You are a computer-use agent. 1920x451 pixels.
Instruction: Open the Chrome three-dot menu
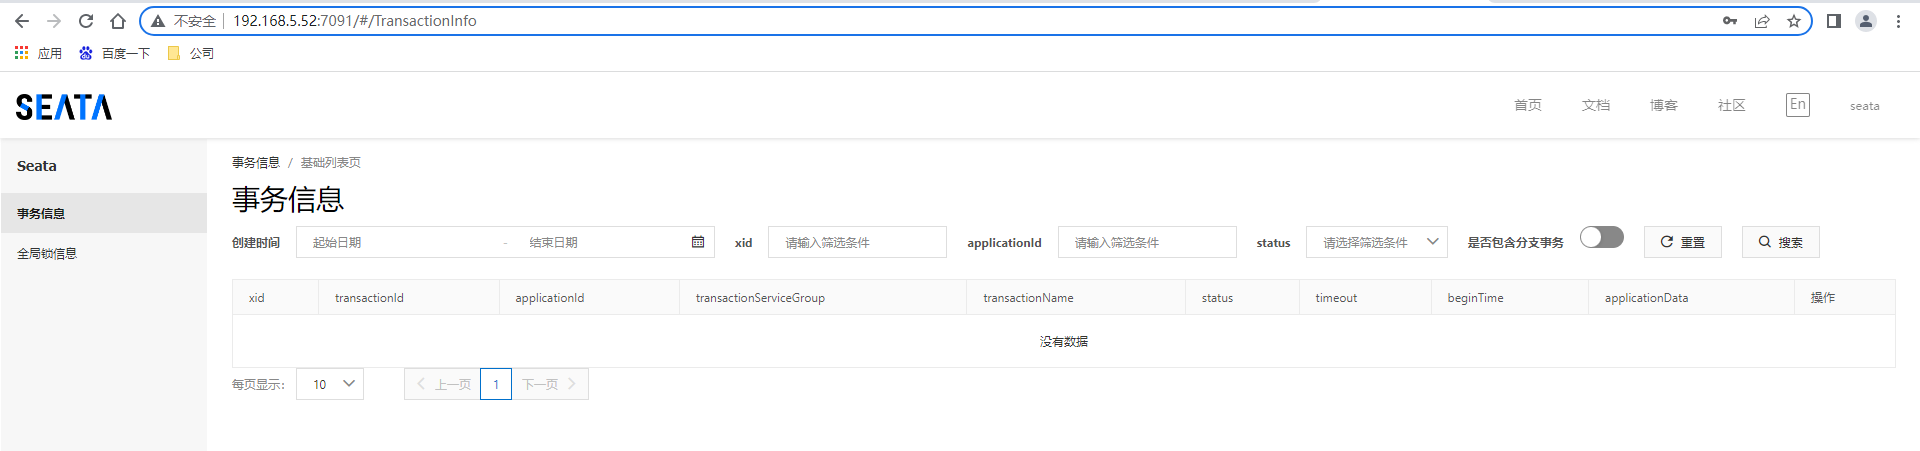pos(1898,21)
